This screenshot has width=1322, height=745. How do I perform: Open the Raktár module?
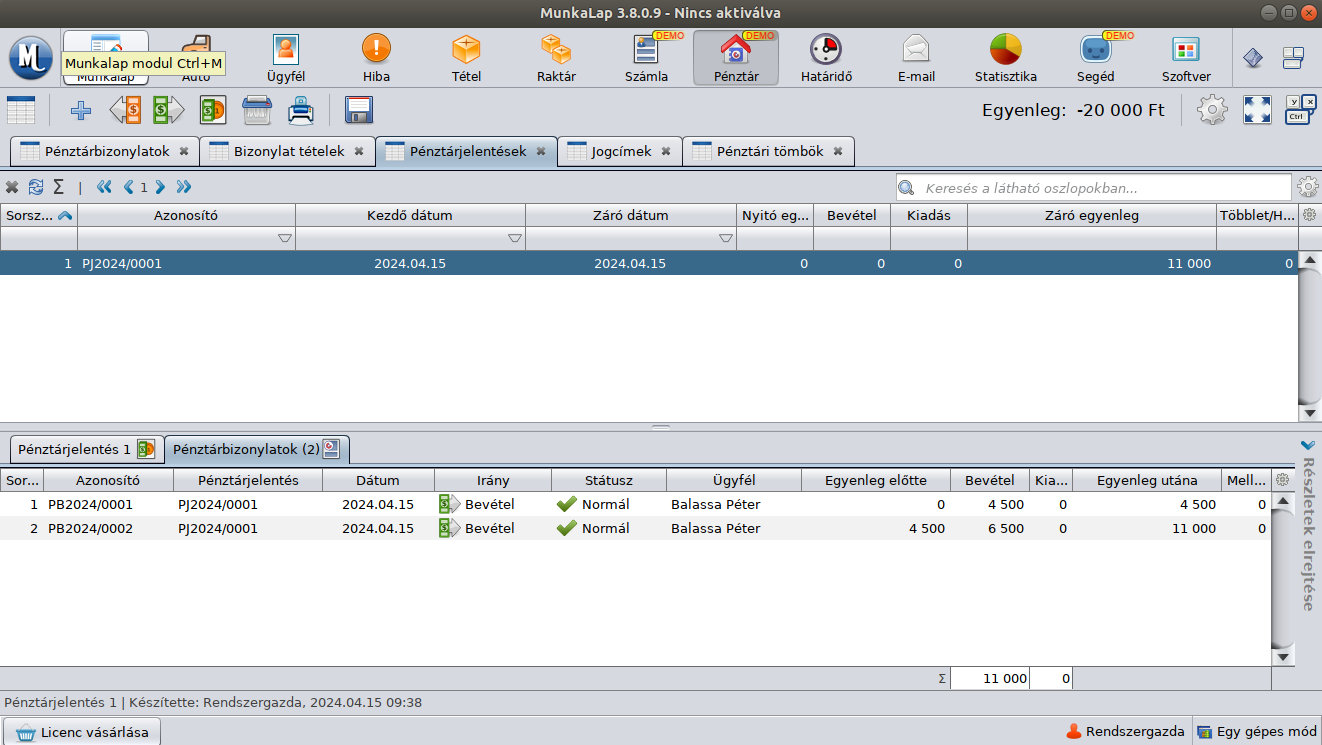coord(556,57)
